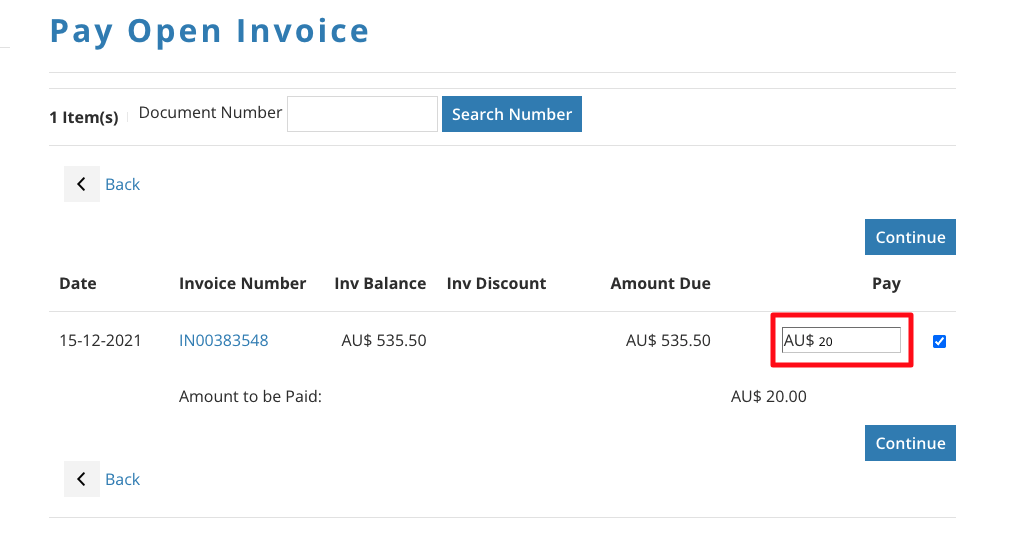This screenshot has height=542, width=1010.
Task: Uncheck the pay checkbox for invoice IN00383548
Action: 939,341
